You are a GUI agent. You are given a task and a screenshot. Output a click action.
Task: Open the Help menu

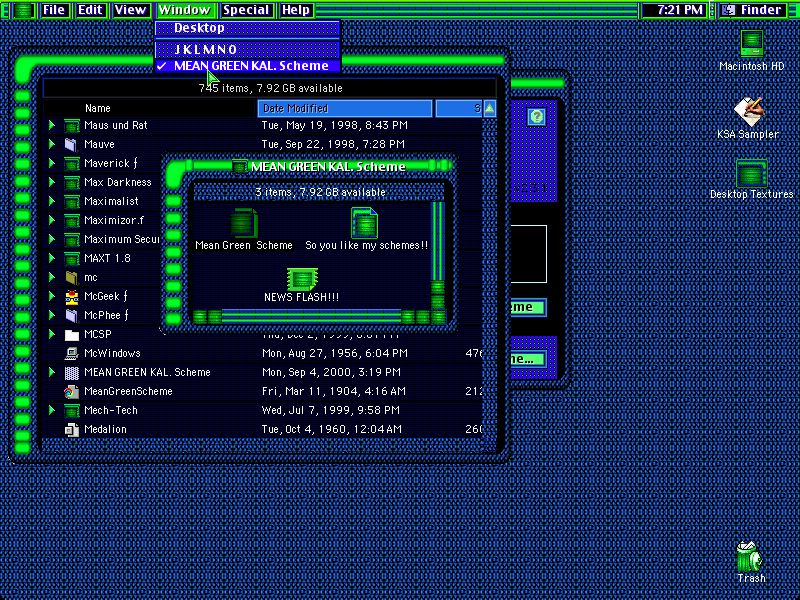[295, 10]
